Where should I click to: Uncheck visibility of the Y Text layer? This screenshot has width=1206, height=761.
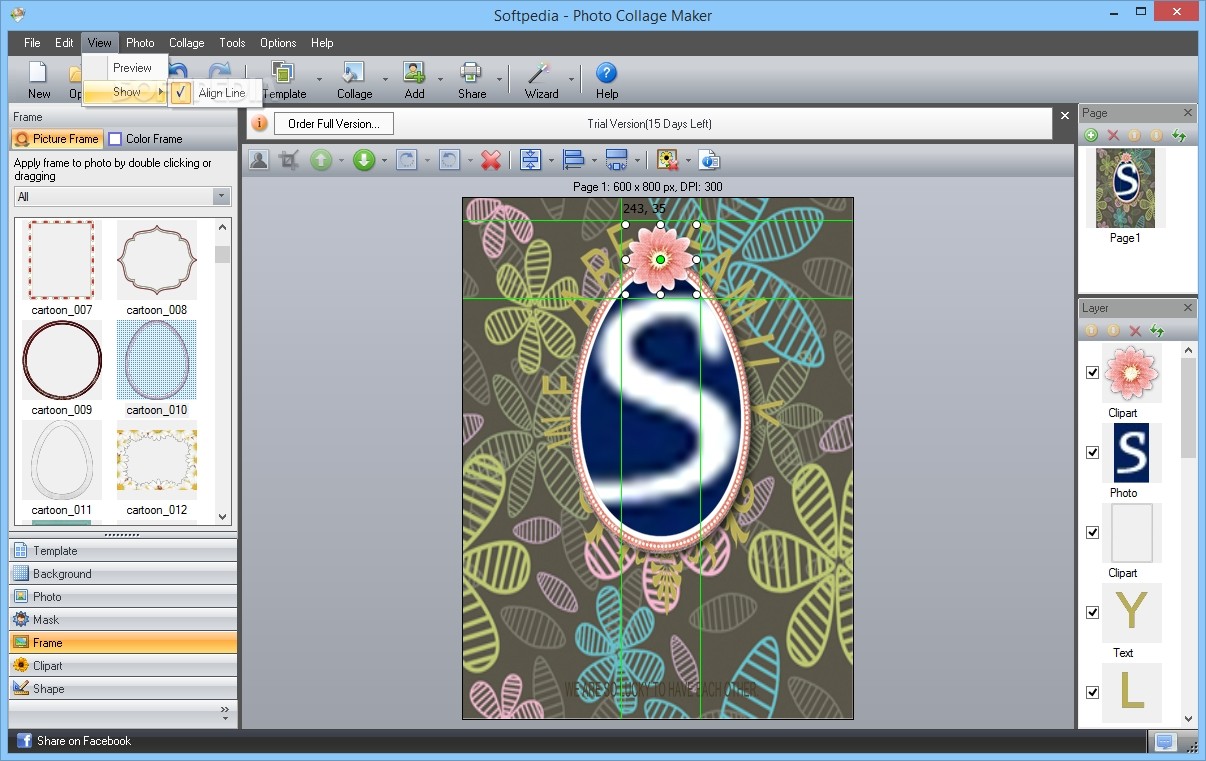[1092, 612]
